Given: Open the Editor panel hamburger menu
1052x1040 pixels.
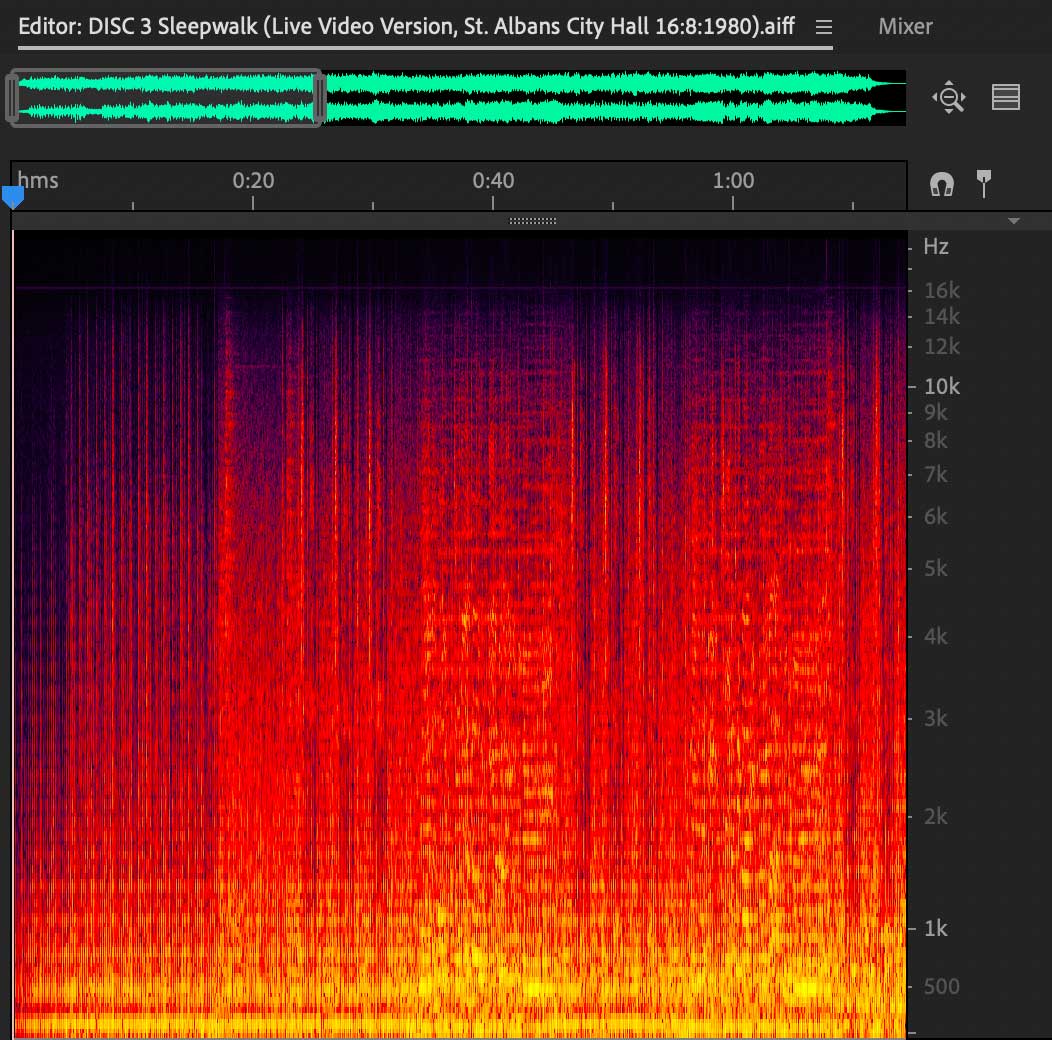Looking at the screenshot, I should coord(823,27).
